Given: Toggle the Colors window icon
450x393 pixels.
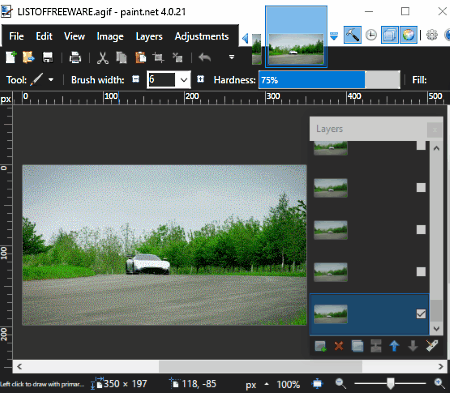Looking at the screenshot, I should click(408, 35).
